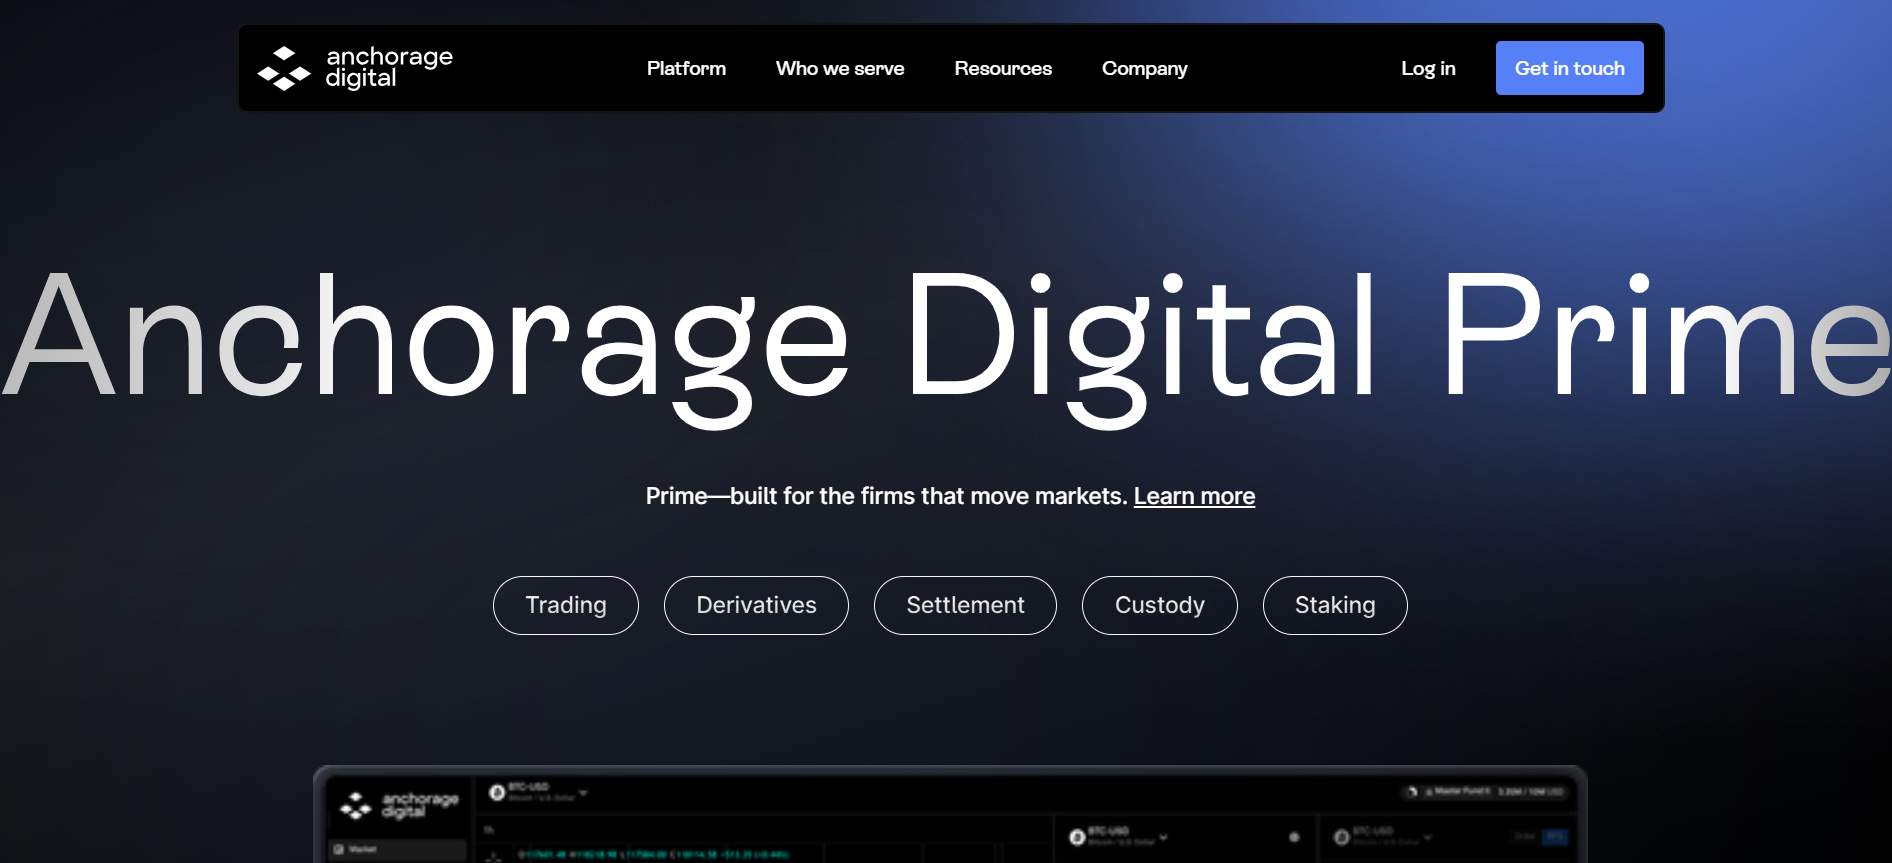Viewport: 1892px width, 863px height.
Task: Select the Settlement pill
Action: (x=965, y=605)
